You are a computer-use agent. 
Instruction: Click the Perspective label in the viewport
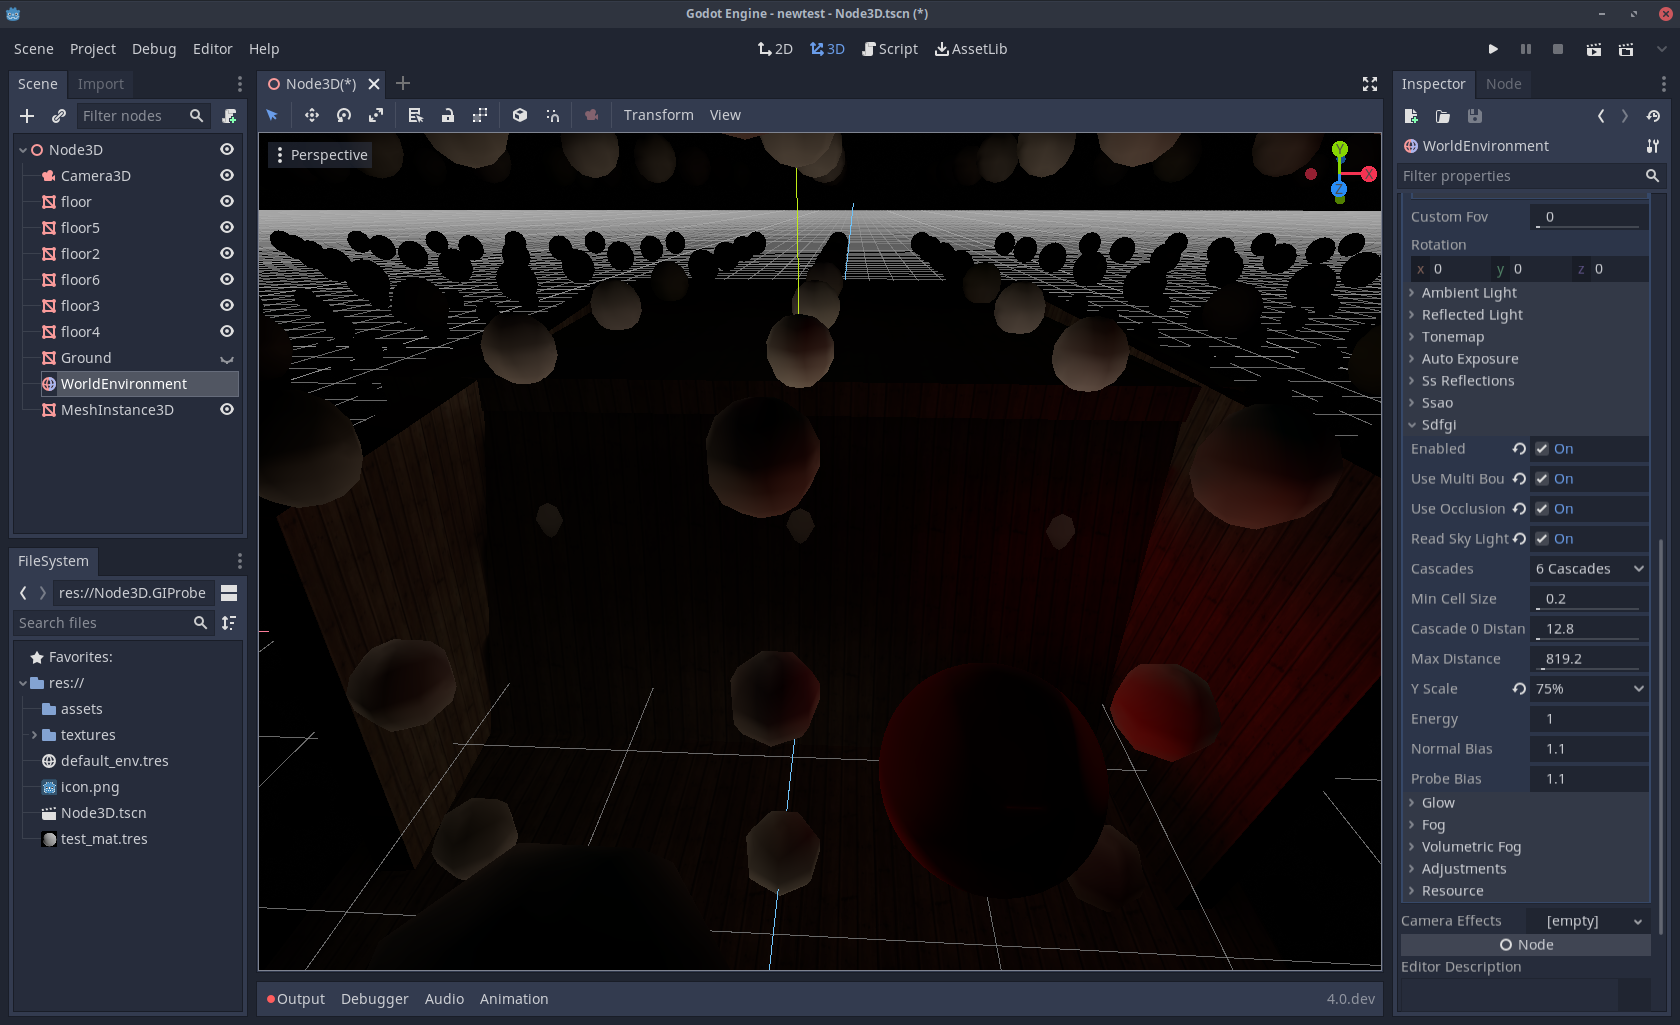(x=328, y=154)
